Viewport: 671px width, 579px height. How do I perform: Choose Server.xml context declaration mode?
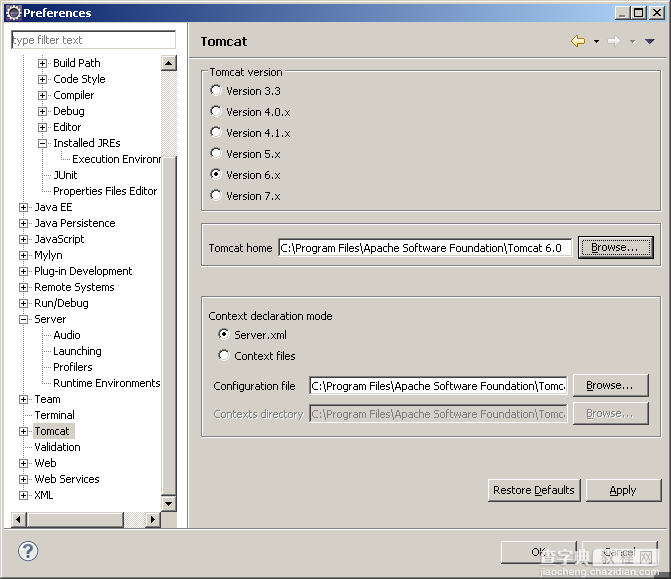coord(224,334)
